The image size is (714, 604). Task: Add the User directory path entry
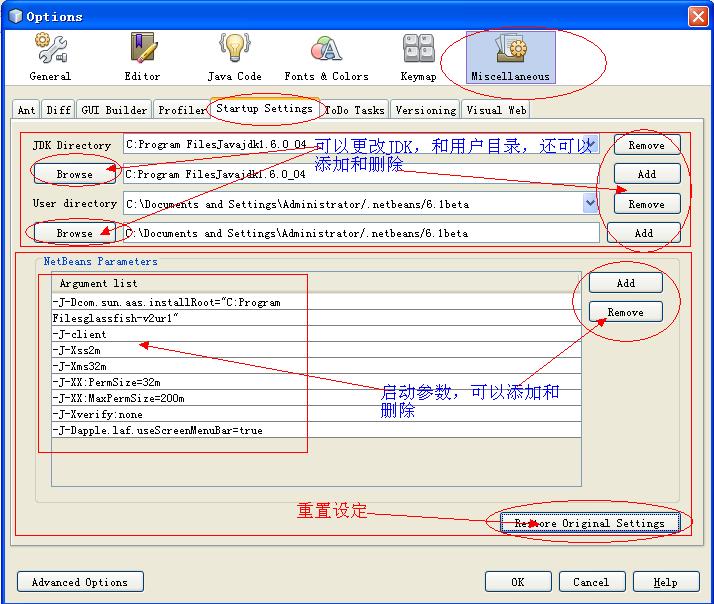pos(644,233)
